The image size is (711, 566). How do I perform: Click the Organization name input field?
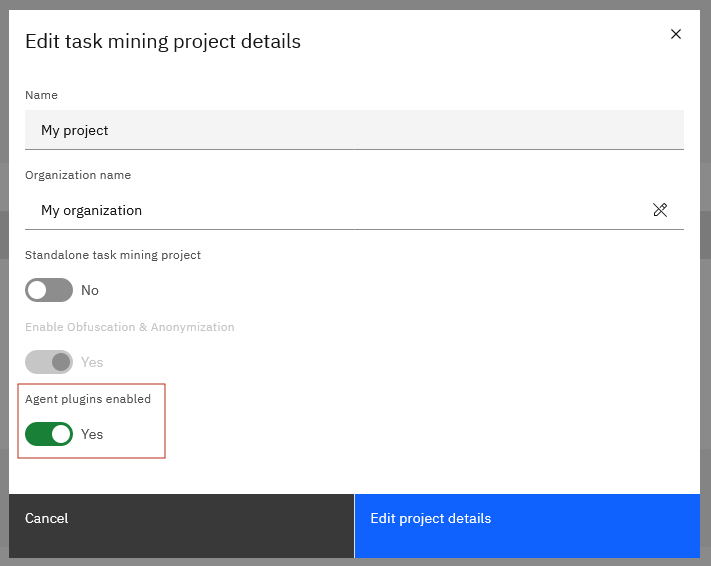(x=340, y=210)
